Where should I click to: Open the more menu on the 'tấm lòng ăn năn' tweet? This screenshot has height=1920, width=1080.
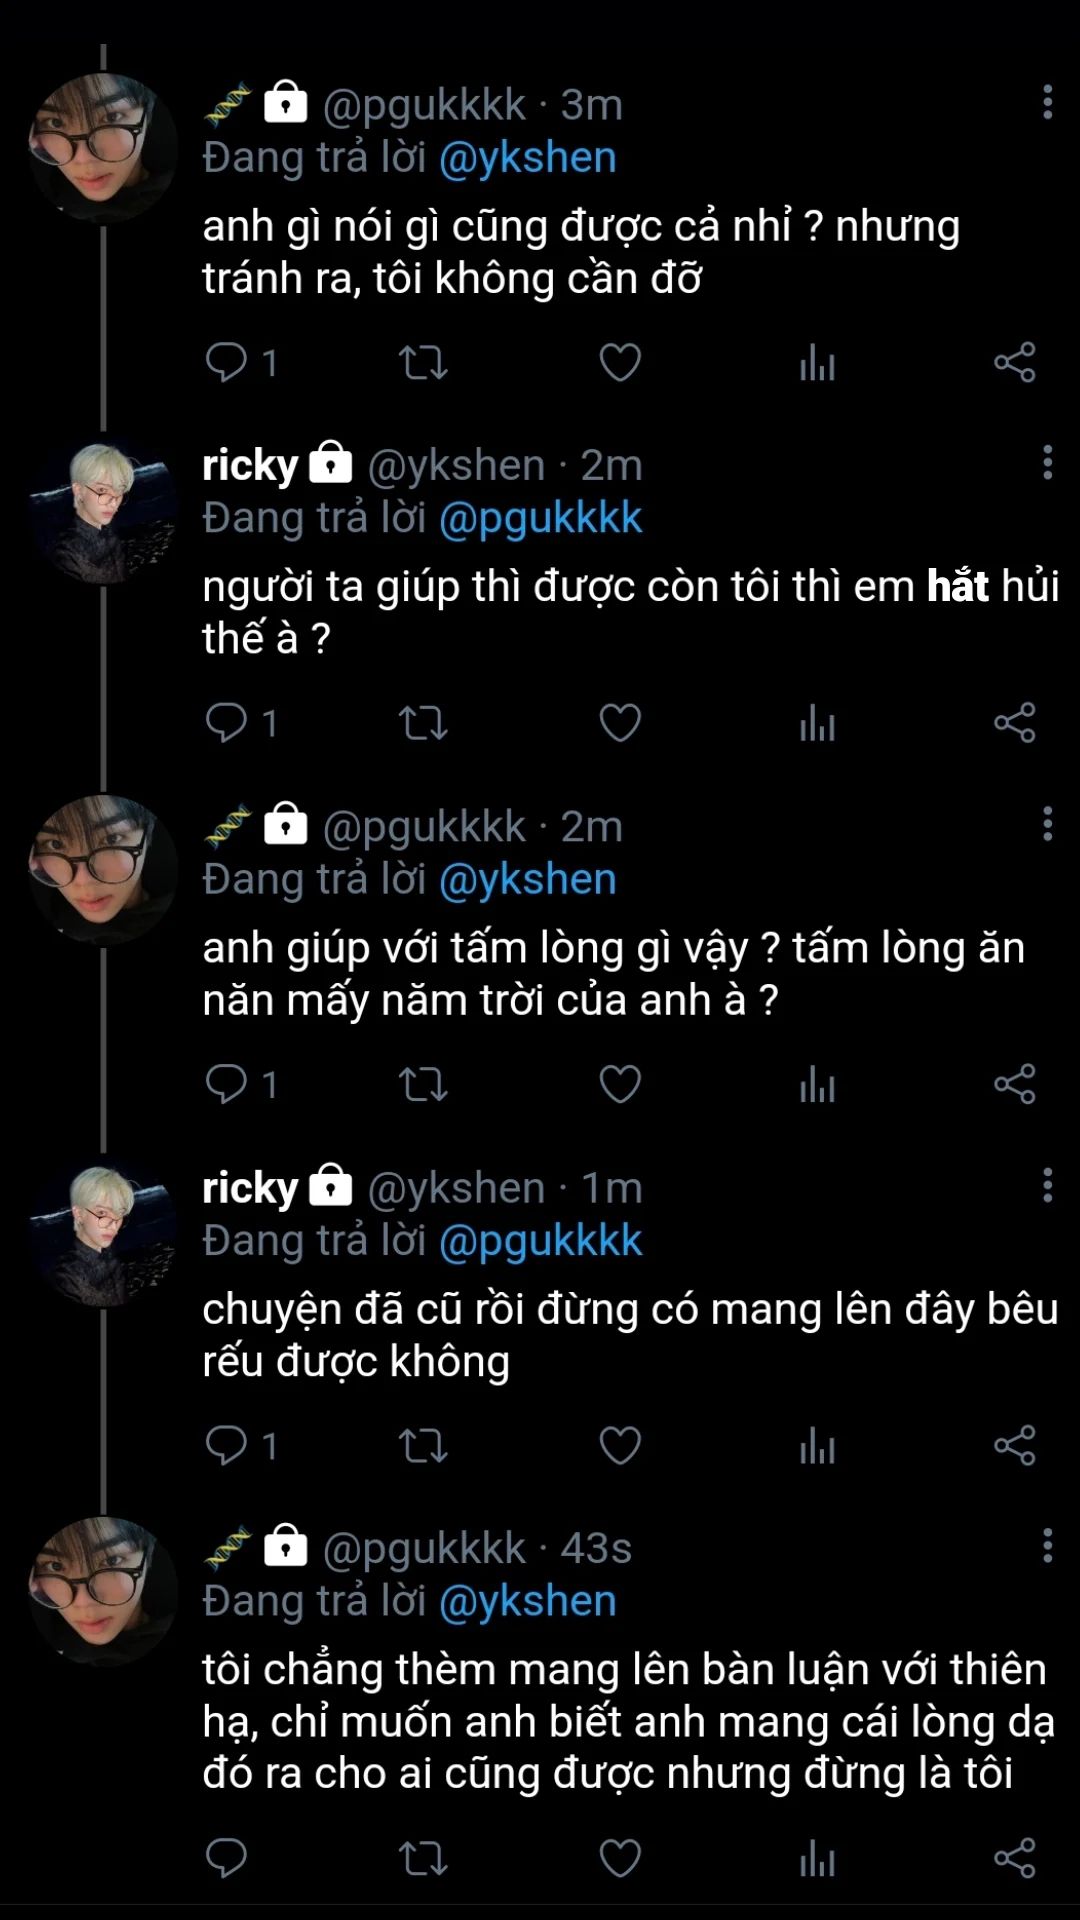1047,824
